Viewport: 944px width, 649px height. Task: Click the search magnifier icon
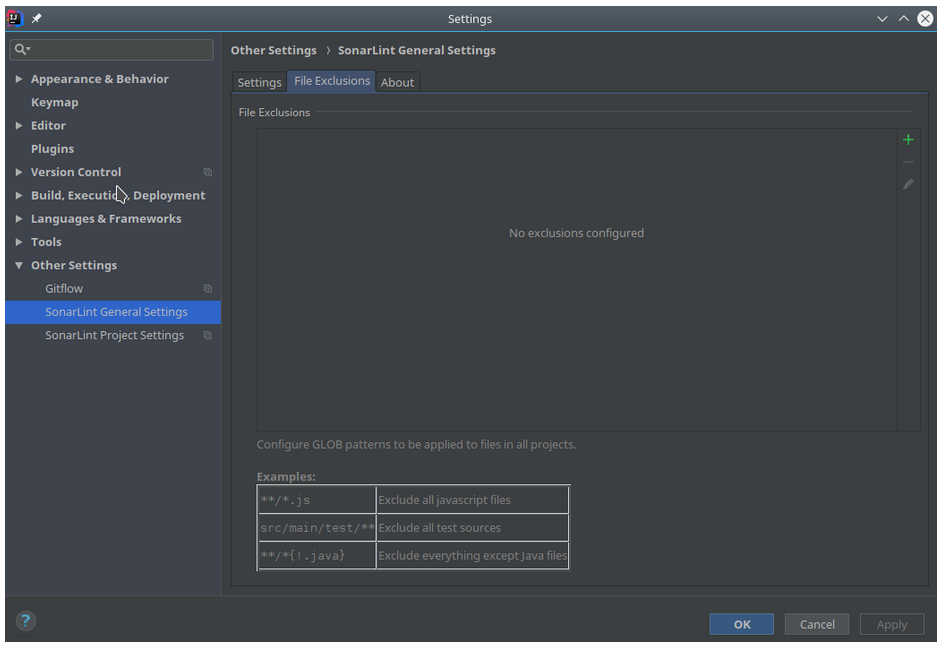21,49
